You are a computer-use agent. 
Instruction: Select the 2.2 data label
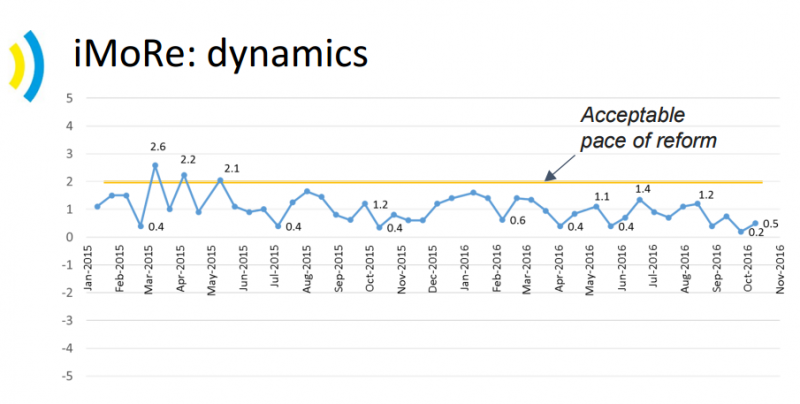click(x=188, y=160)
